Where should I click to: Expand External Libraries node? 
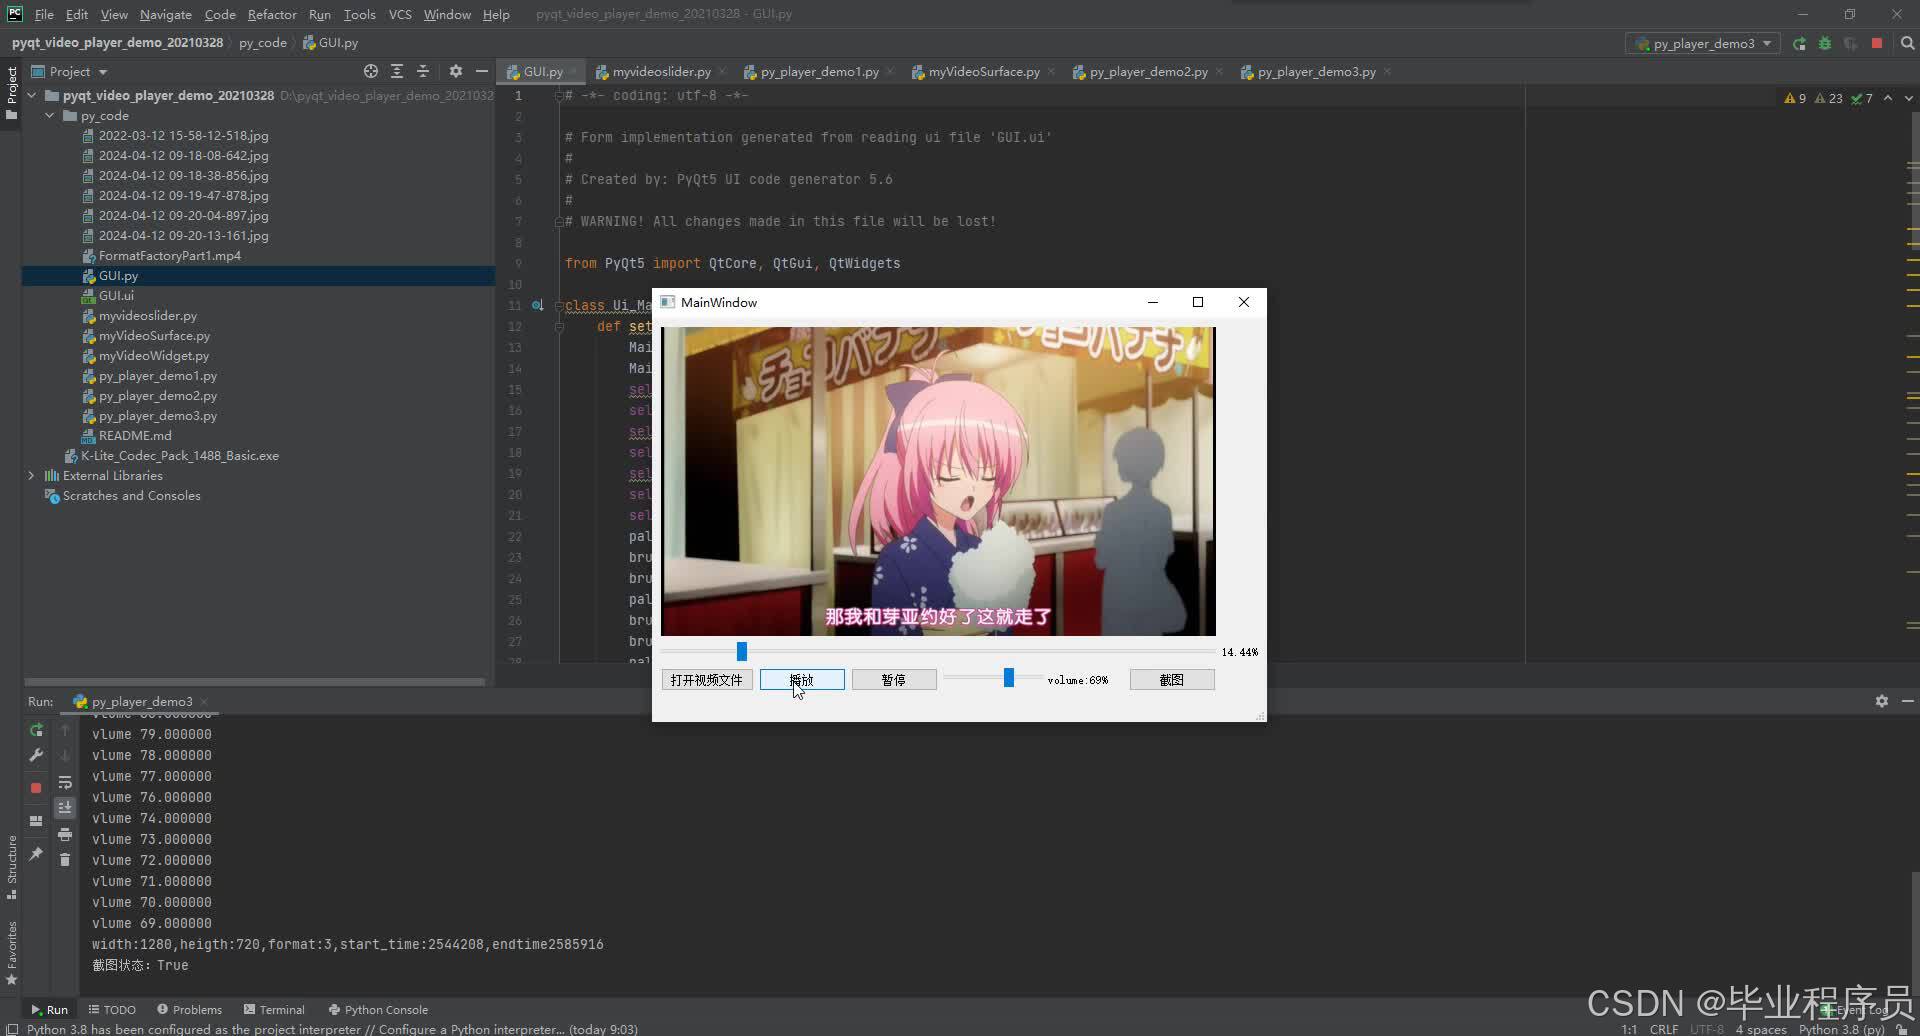[32, 476]
